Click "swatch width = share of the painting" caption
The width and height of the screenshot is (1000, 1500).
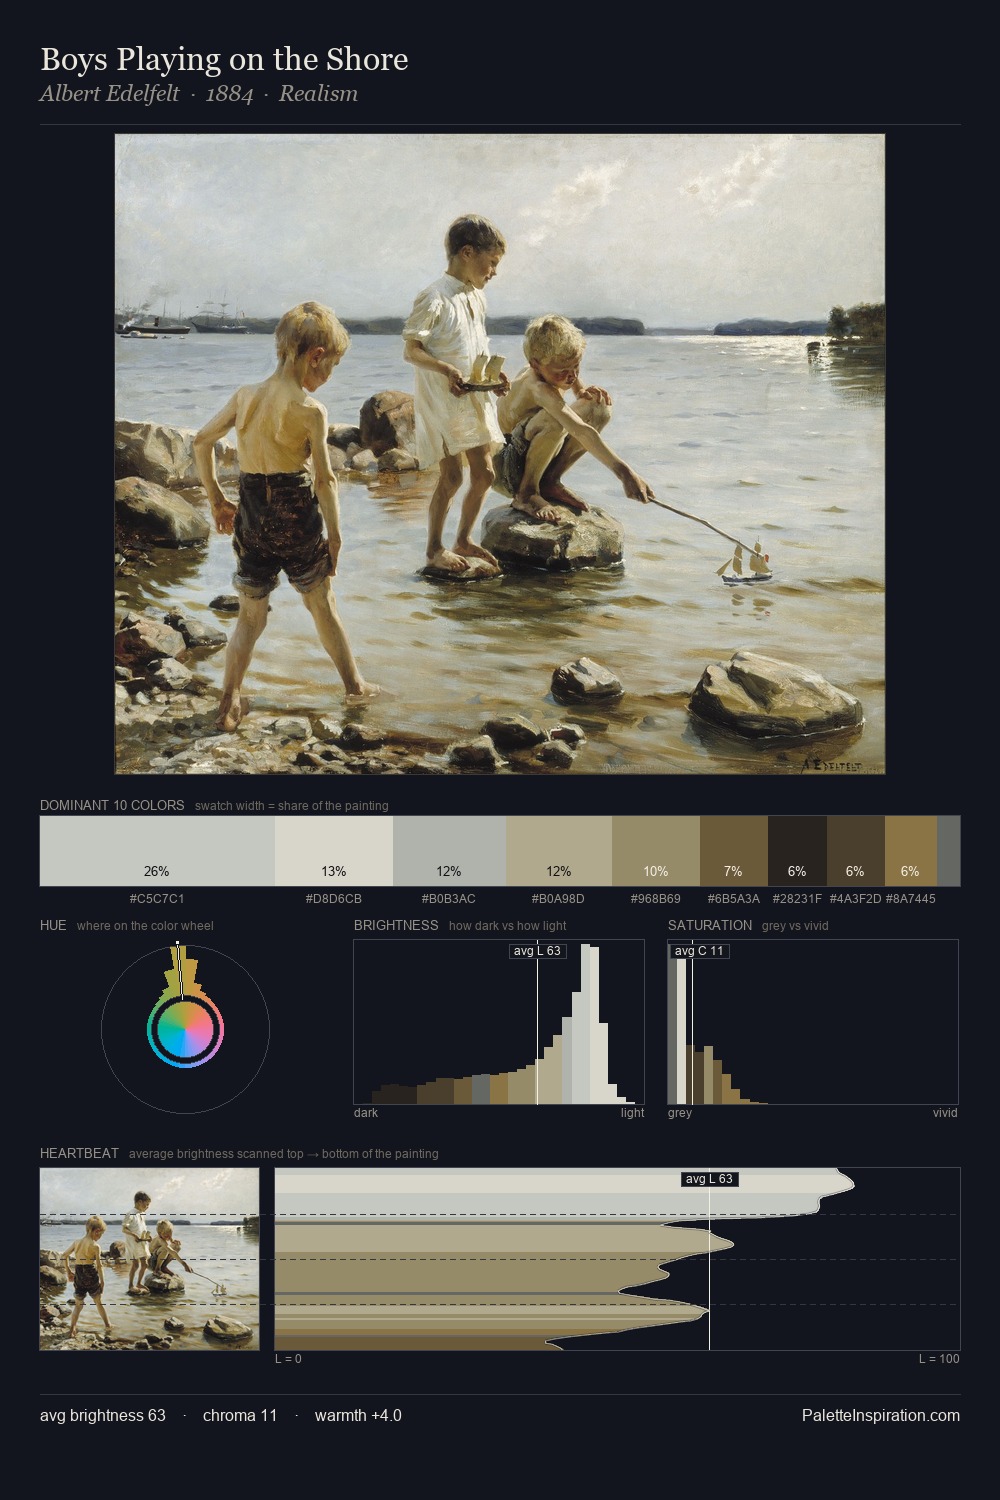[292, 805]
